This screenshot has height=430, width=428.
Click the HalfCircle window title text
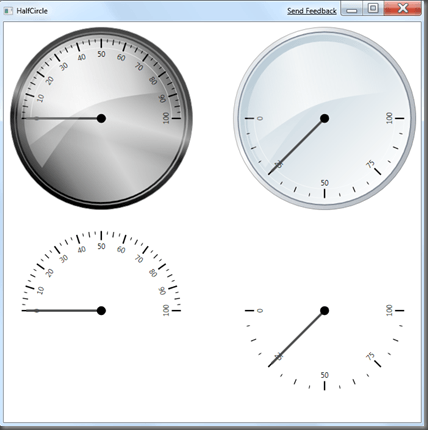(32, 11)
